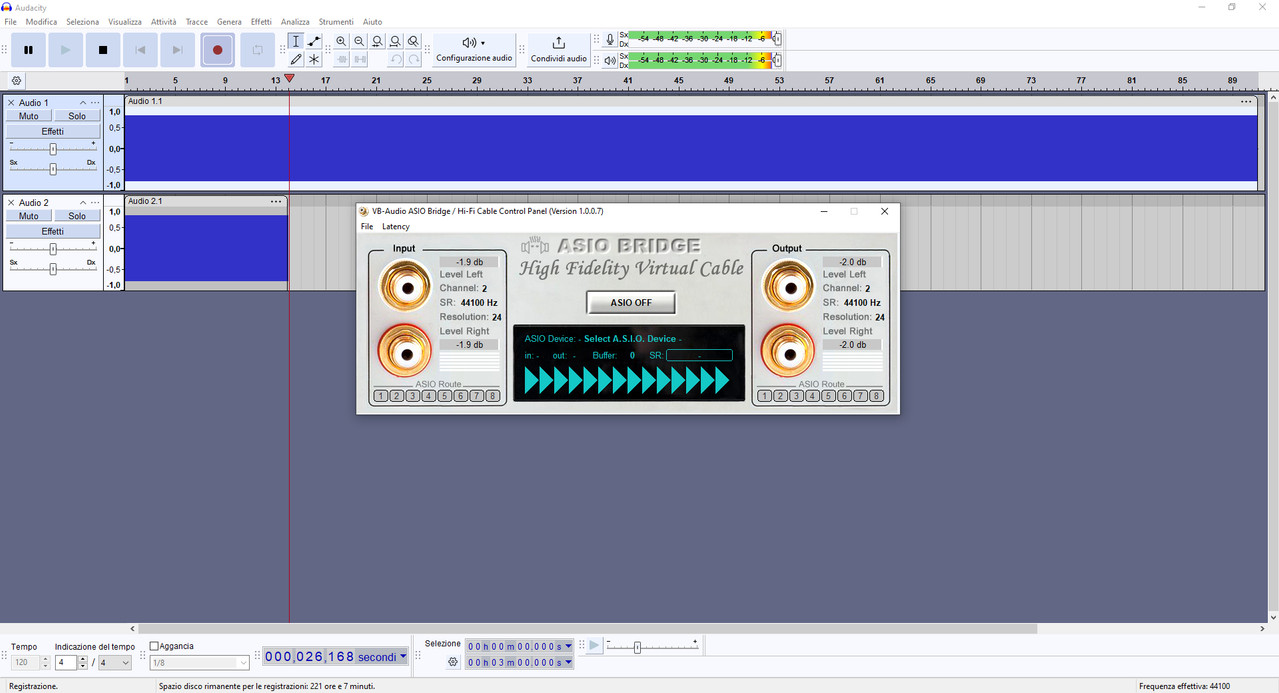
Task: Click the horizontal scrollbar of timeline
Action: coord(588,629)
